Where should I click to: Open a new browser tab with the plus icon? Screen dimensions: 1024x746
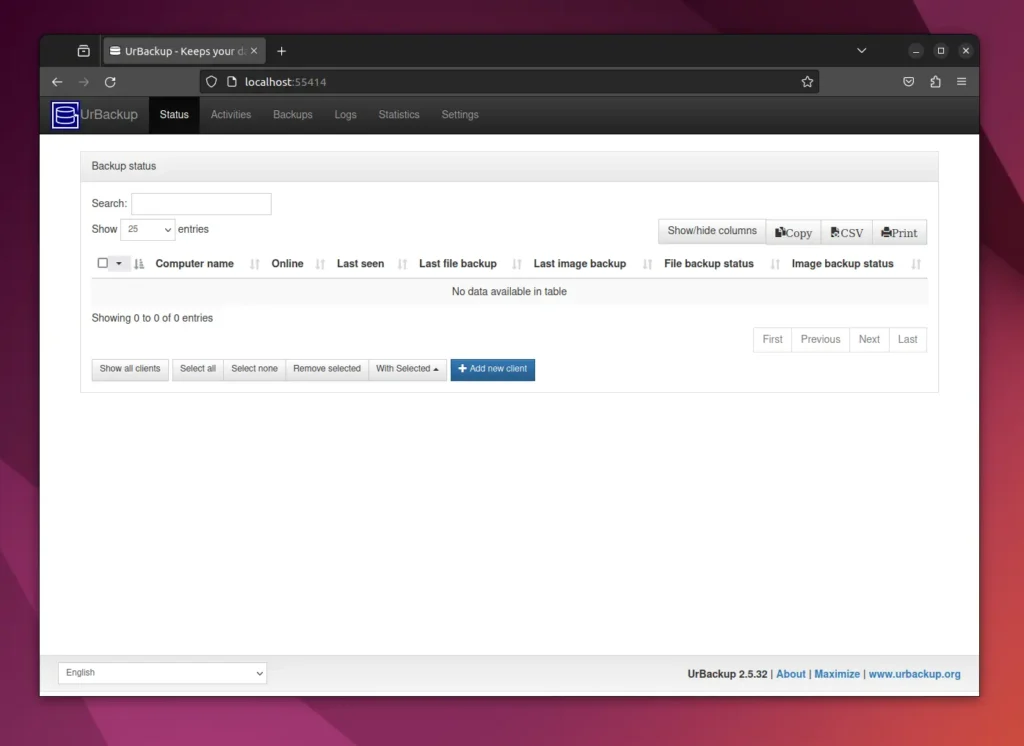tap(281, 50)
